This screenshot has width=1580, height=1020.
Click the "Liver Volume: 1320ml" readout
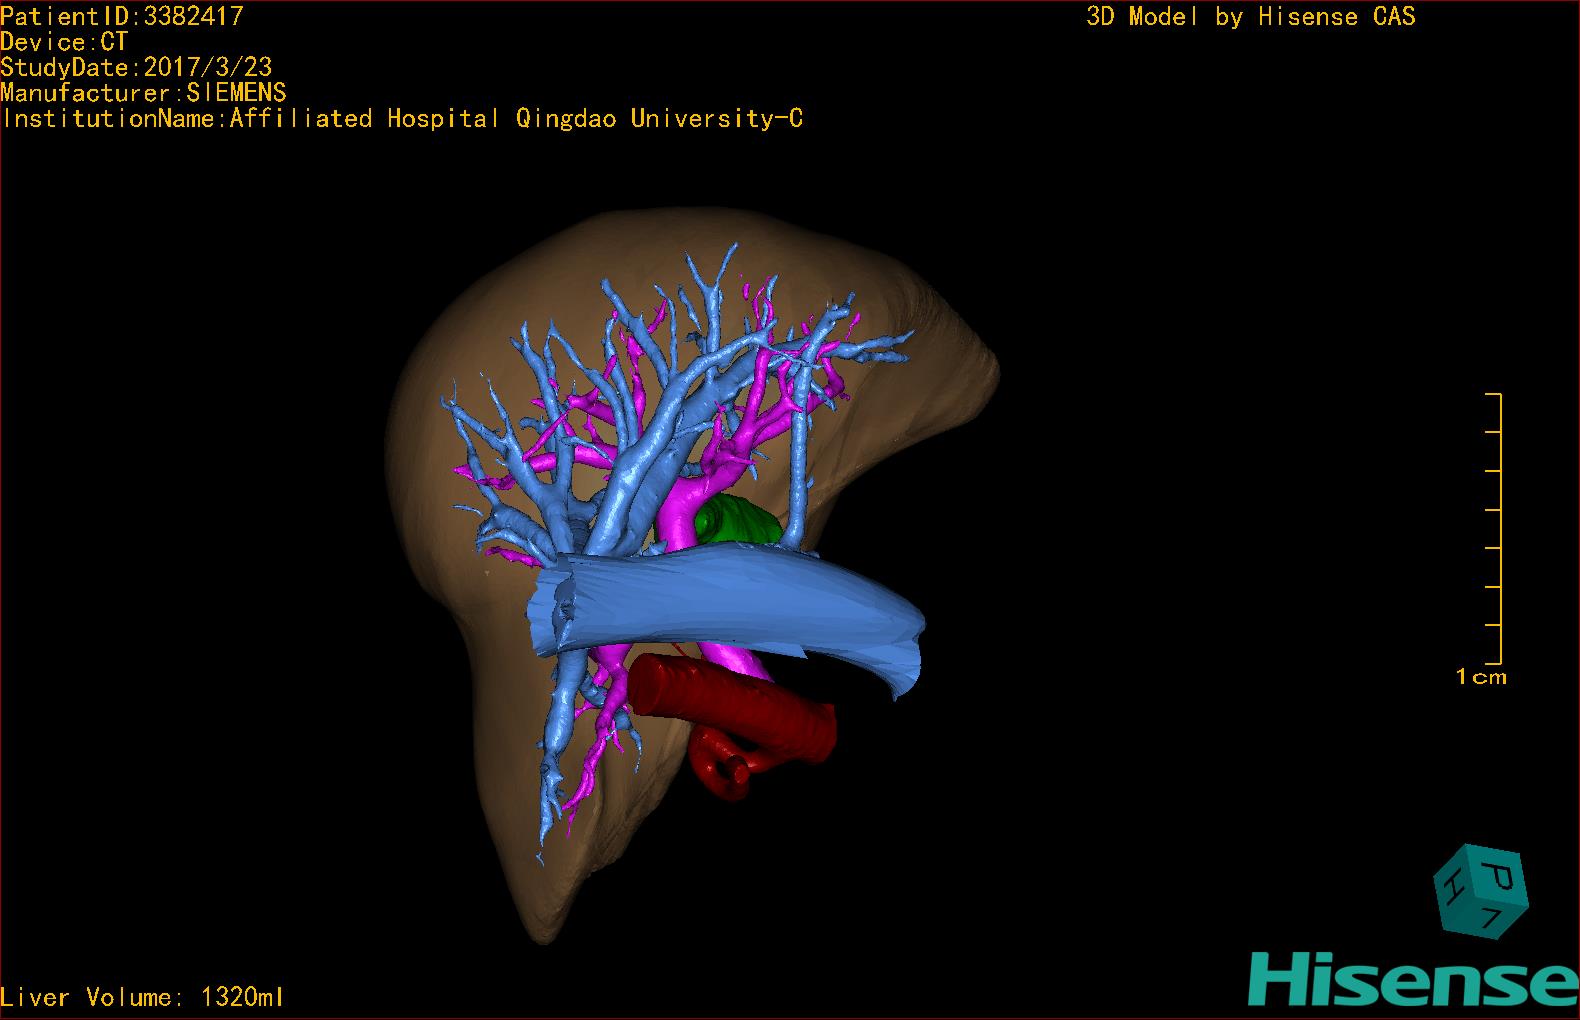pos(143,997)
